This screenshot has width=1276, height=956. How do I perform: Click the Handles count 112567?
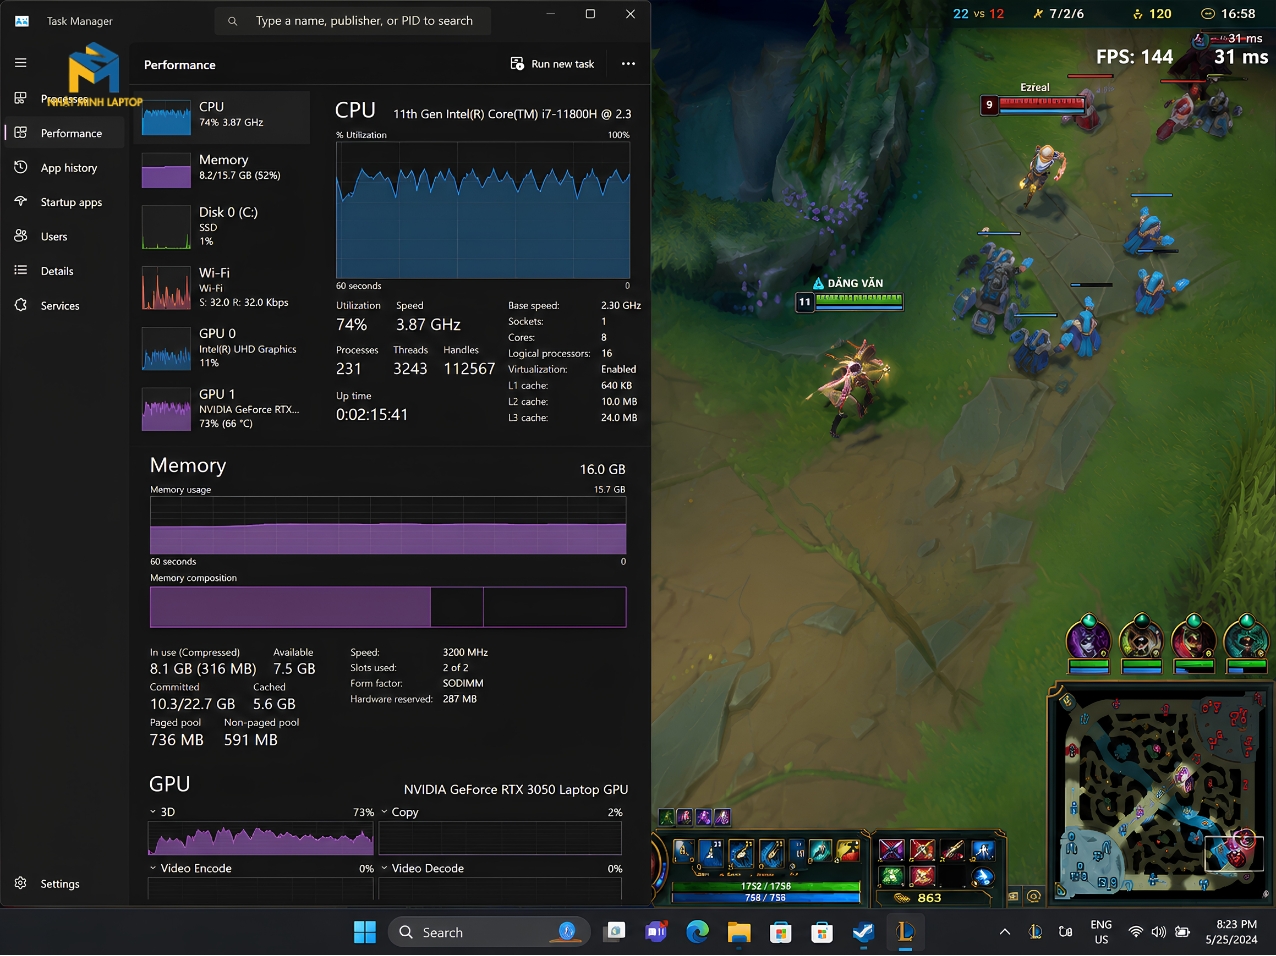point(469,369)
